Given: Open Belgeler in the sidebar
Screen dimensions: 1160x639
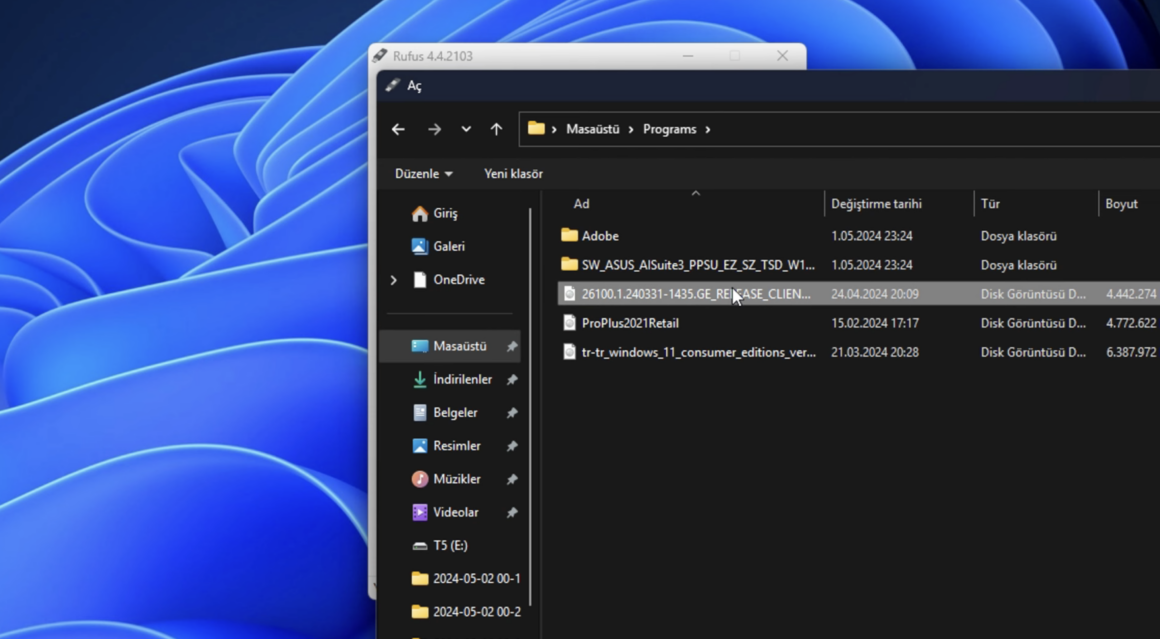Looking at the screenshot, I should [455, 413].
